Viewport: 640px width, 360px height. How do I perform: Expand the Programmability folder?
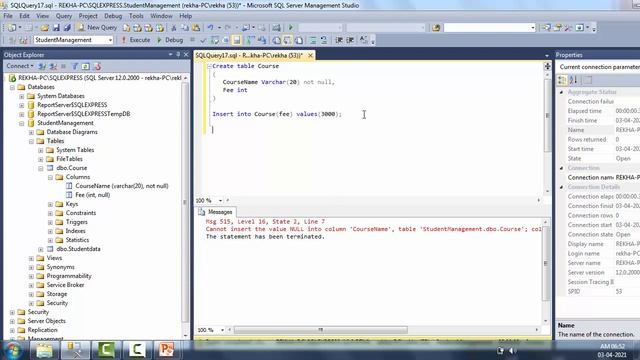coord(31,276)
